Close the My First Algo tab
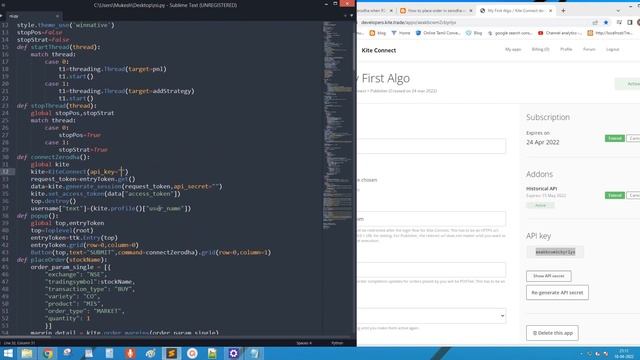 coord(550,11)
